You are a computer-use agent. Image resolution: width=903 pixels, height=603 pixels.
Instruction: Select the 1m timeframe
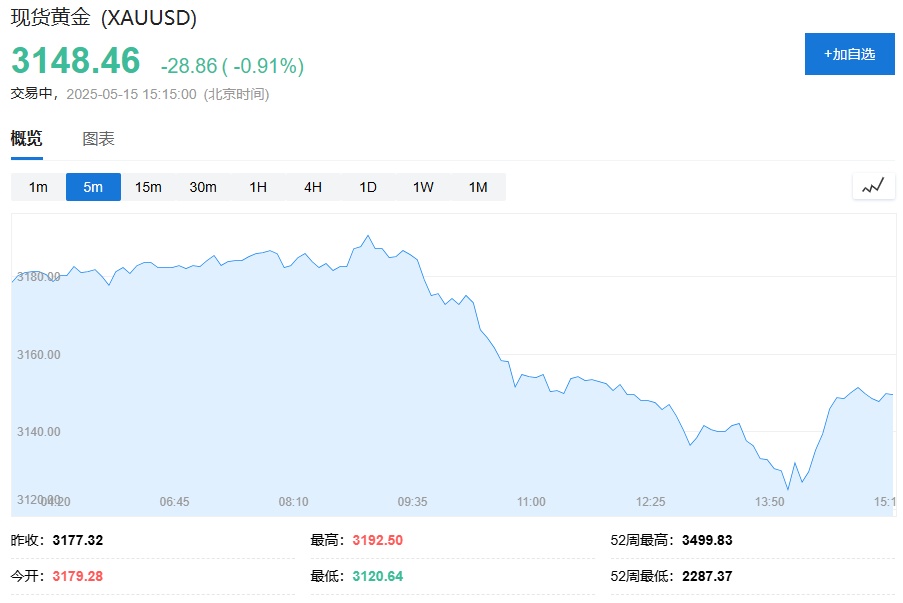pyautogui.click(x=38, y=187)
